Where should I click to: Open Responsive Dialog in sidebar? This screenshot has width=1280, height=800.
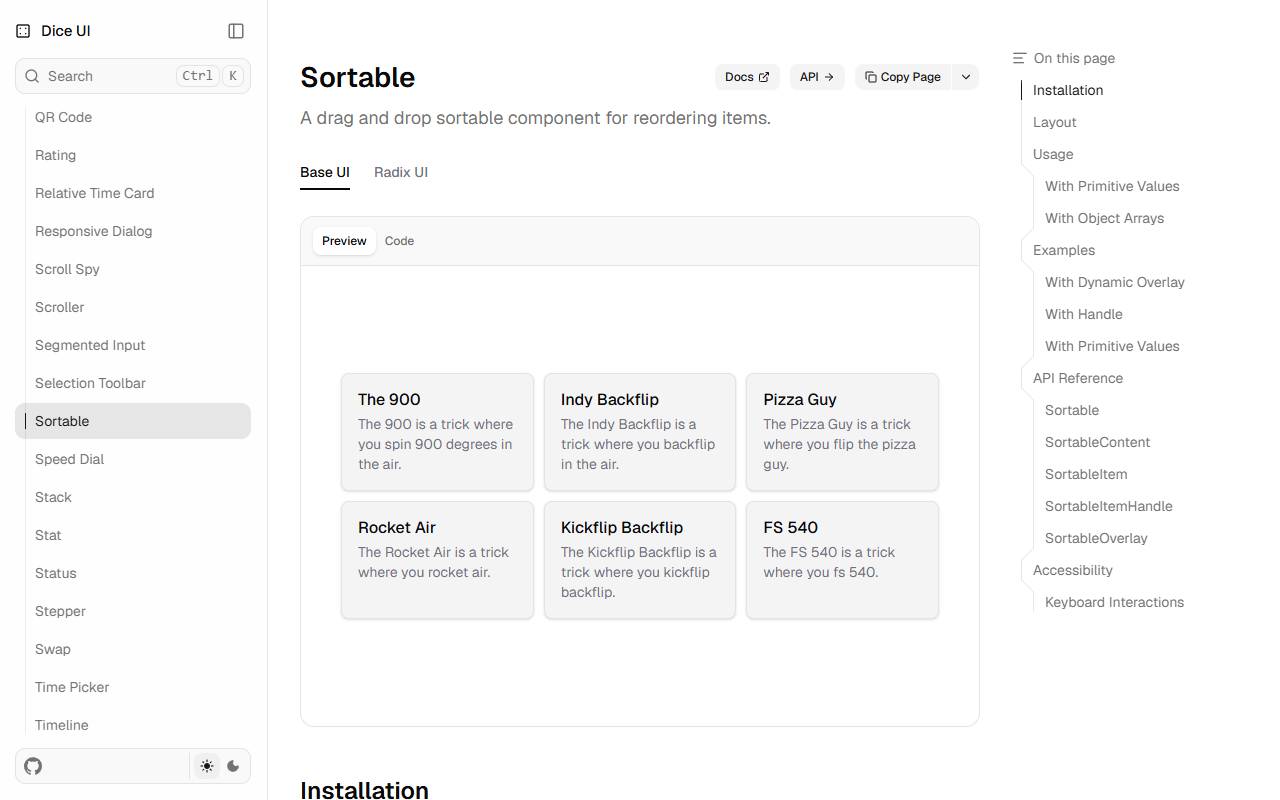[133, 231]
